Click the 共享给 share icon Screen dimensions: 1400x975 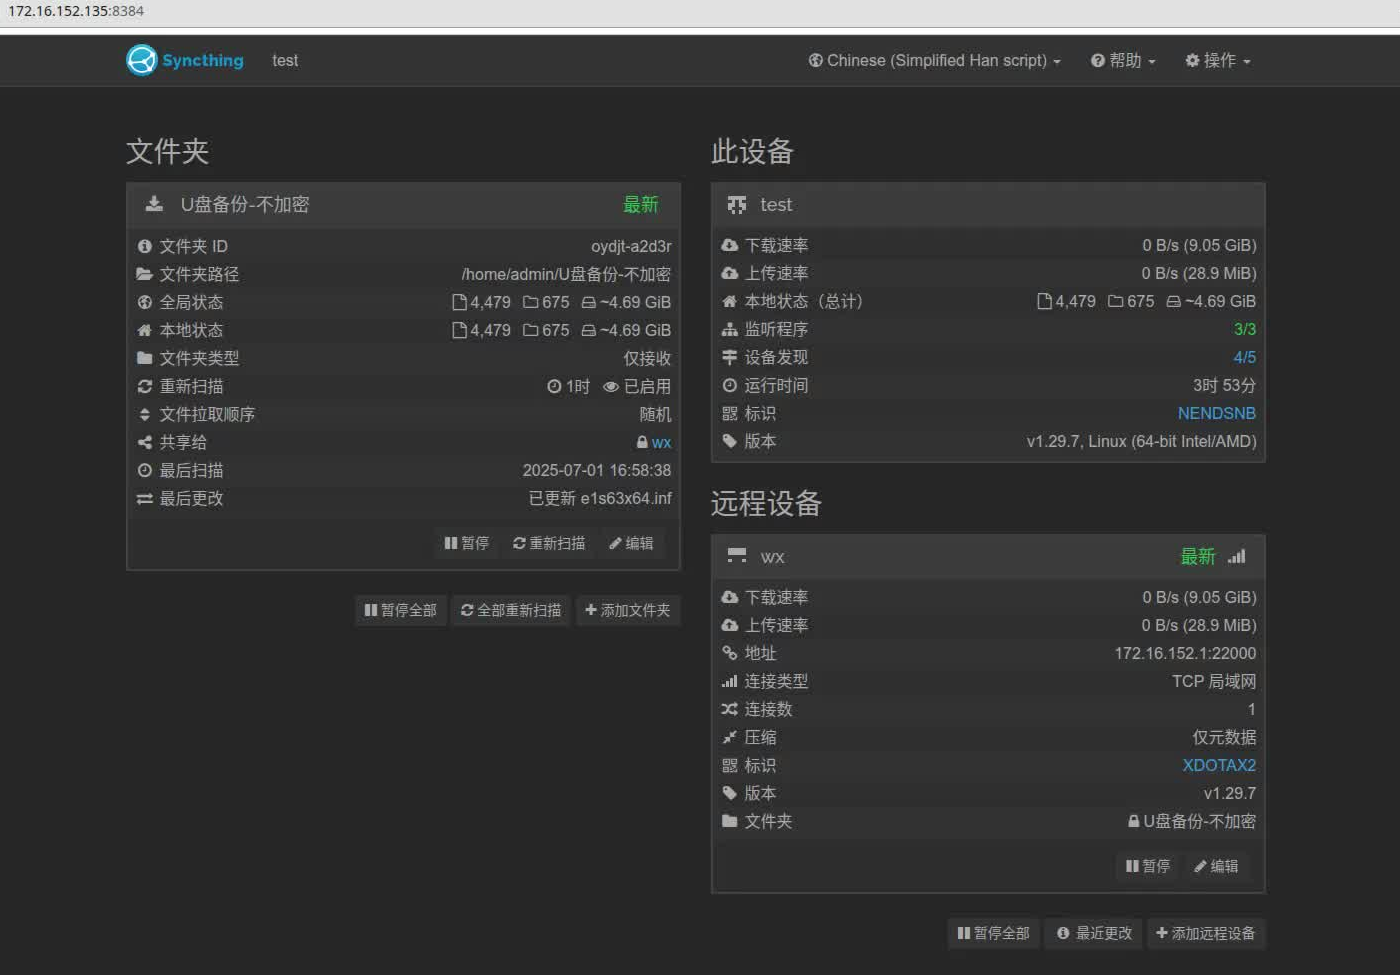tap(145, 442)
